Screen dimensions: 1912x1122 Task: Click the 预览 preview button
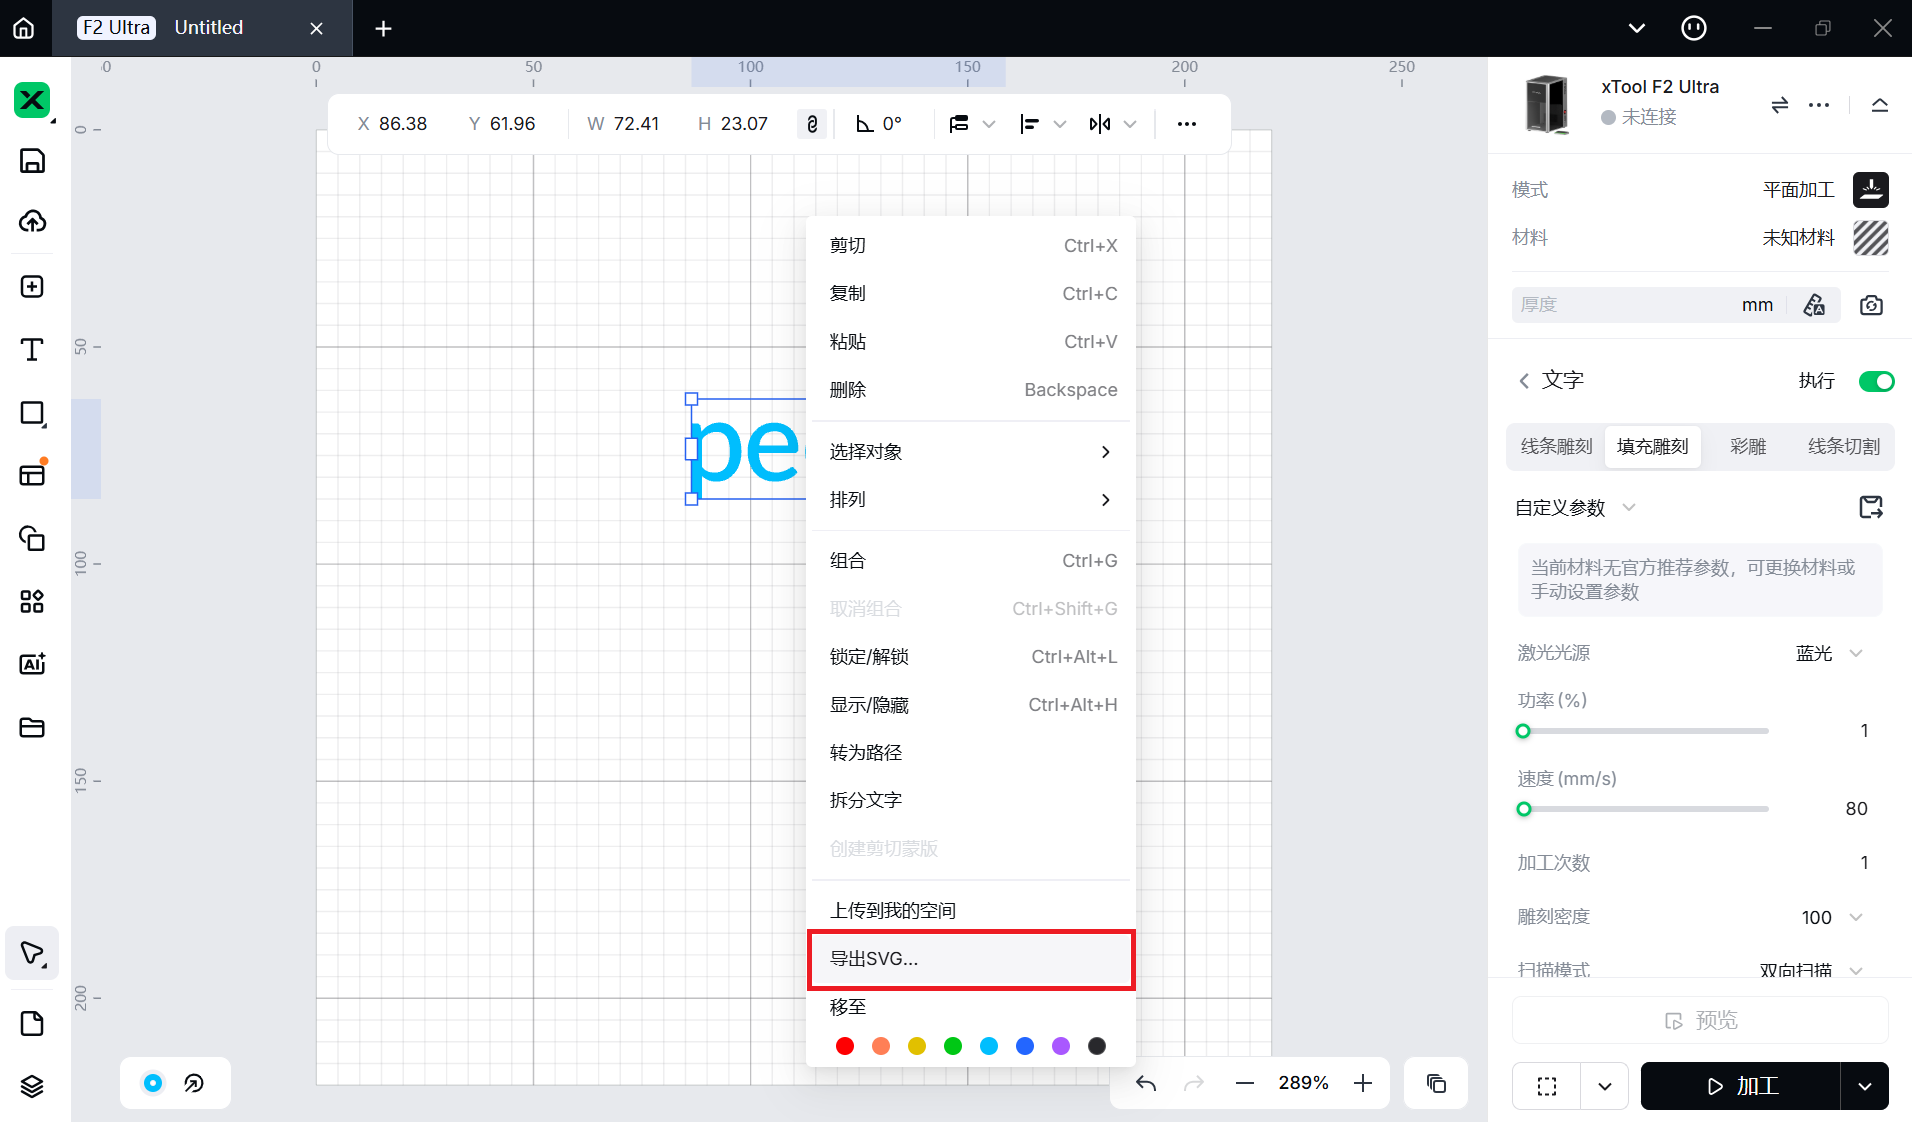pyautogui.click(x=1700, y=1020)
